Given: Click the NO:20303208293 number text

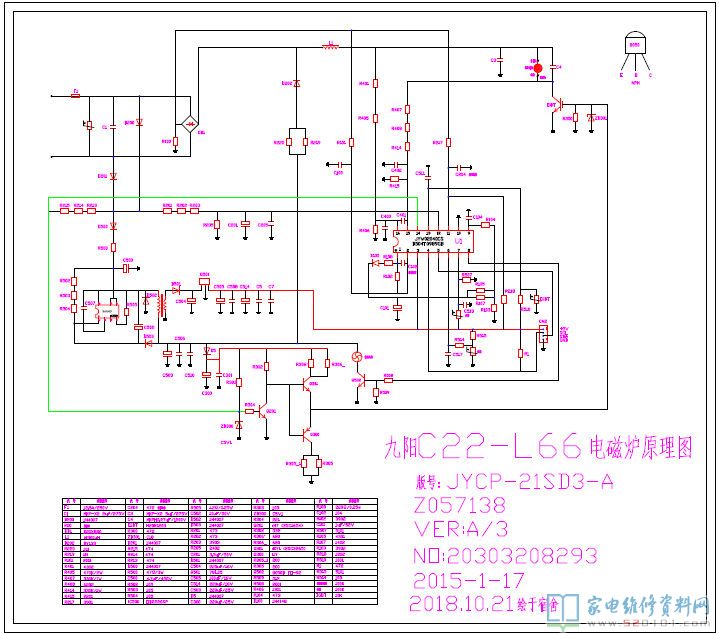Looking at the screenshot, I should point(505,556).
